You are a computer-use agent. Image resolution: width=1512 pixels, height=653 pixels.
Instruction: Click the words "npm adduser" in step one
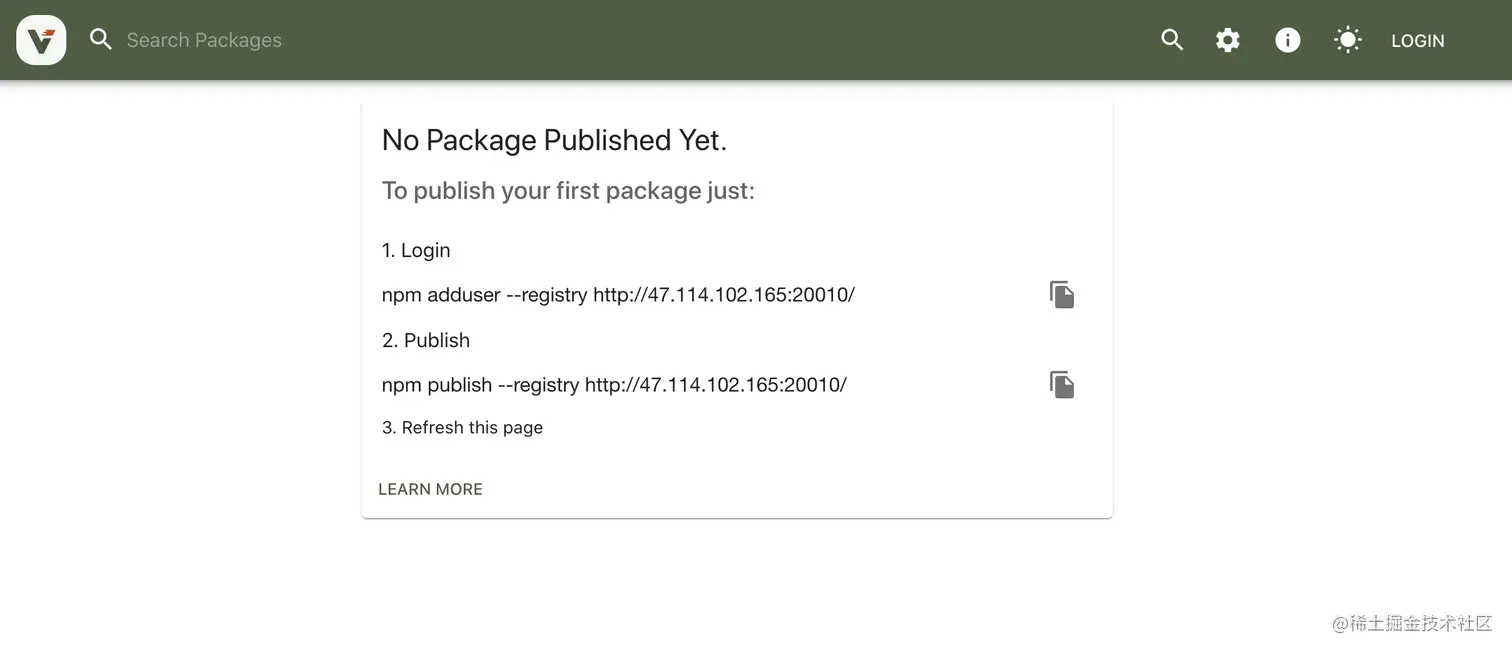click(x=441, y=295)
